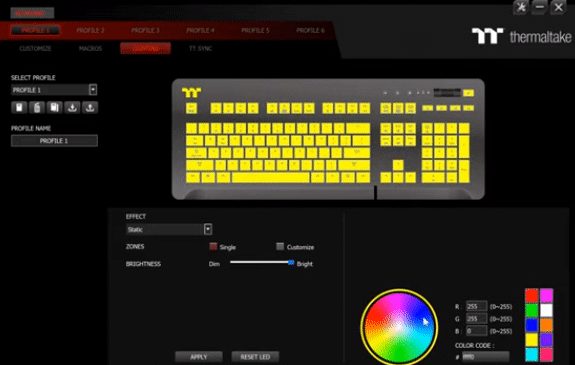Switch to Profile 5 tab
The image size is (575, 365).
click(255, 30)
